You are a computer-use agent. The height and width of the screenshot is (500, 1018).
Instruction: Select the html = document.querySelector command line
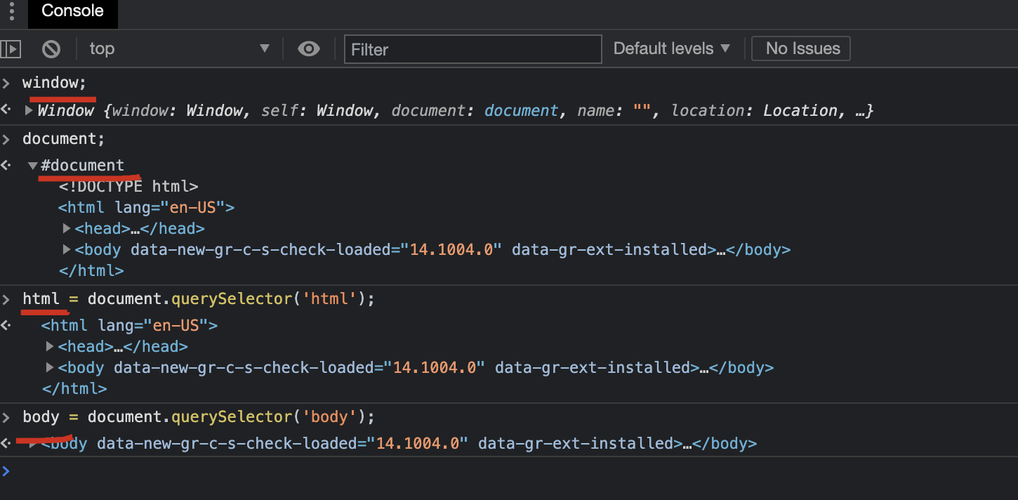point(199,299)
